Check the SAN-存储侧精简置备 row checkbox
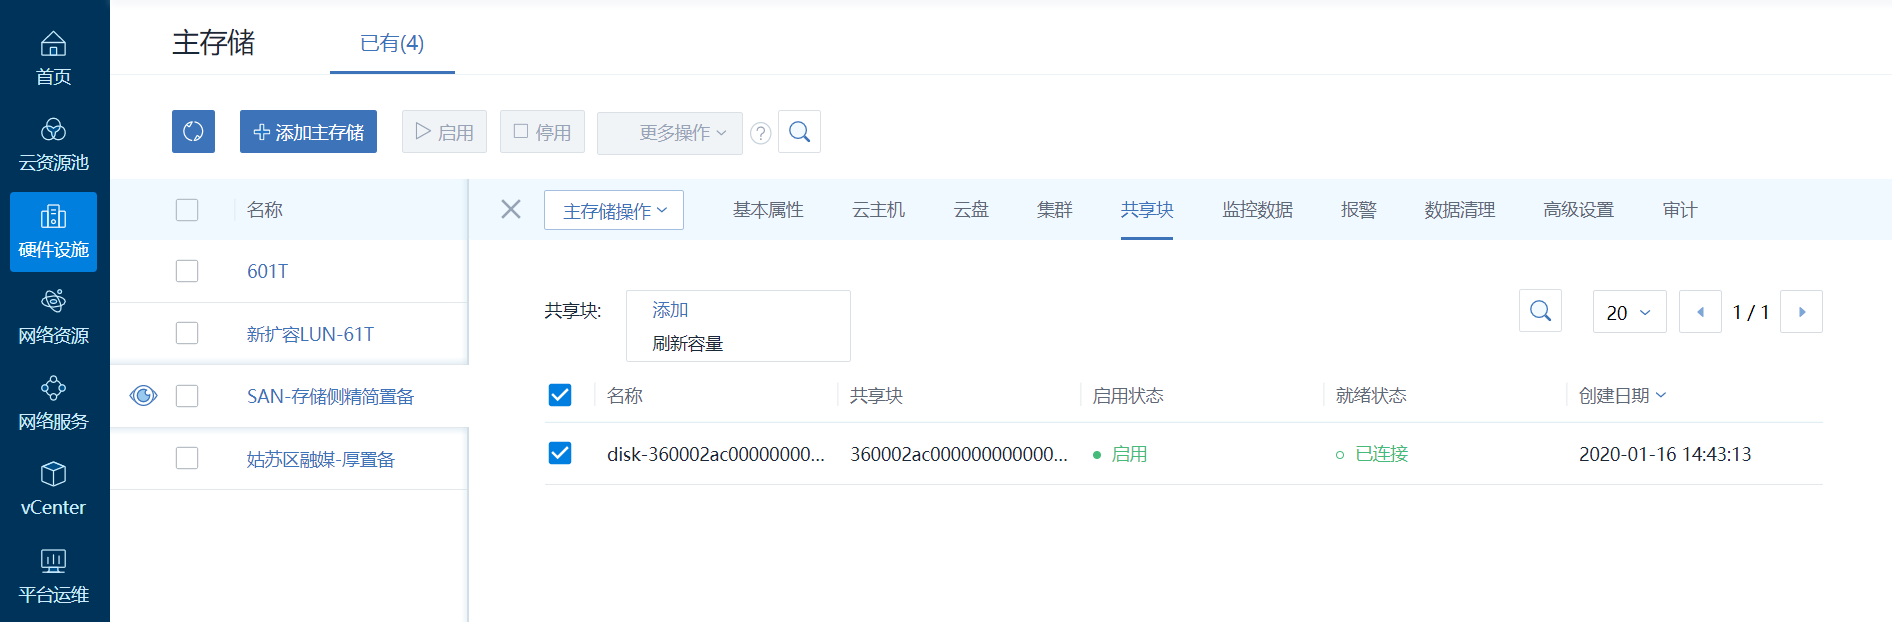The width and height of the screenshot is (1892, 622). tap(187, 396)
